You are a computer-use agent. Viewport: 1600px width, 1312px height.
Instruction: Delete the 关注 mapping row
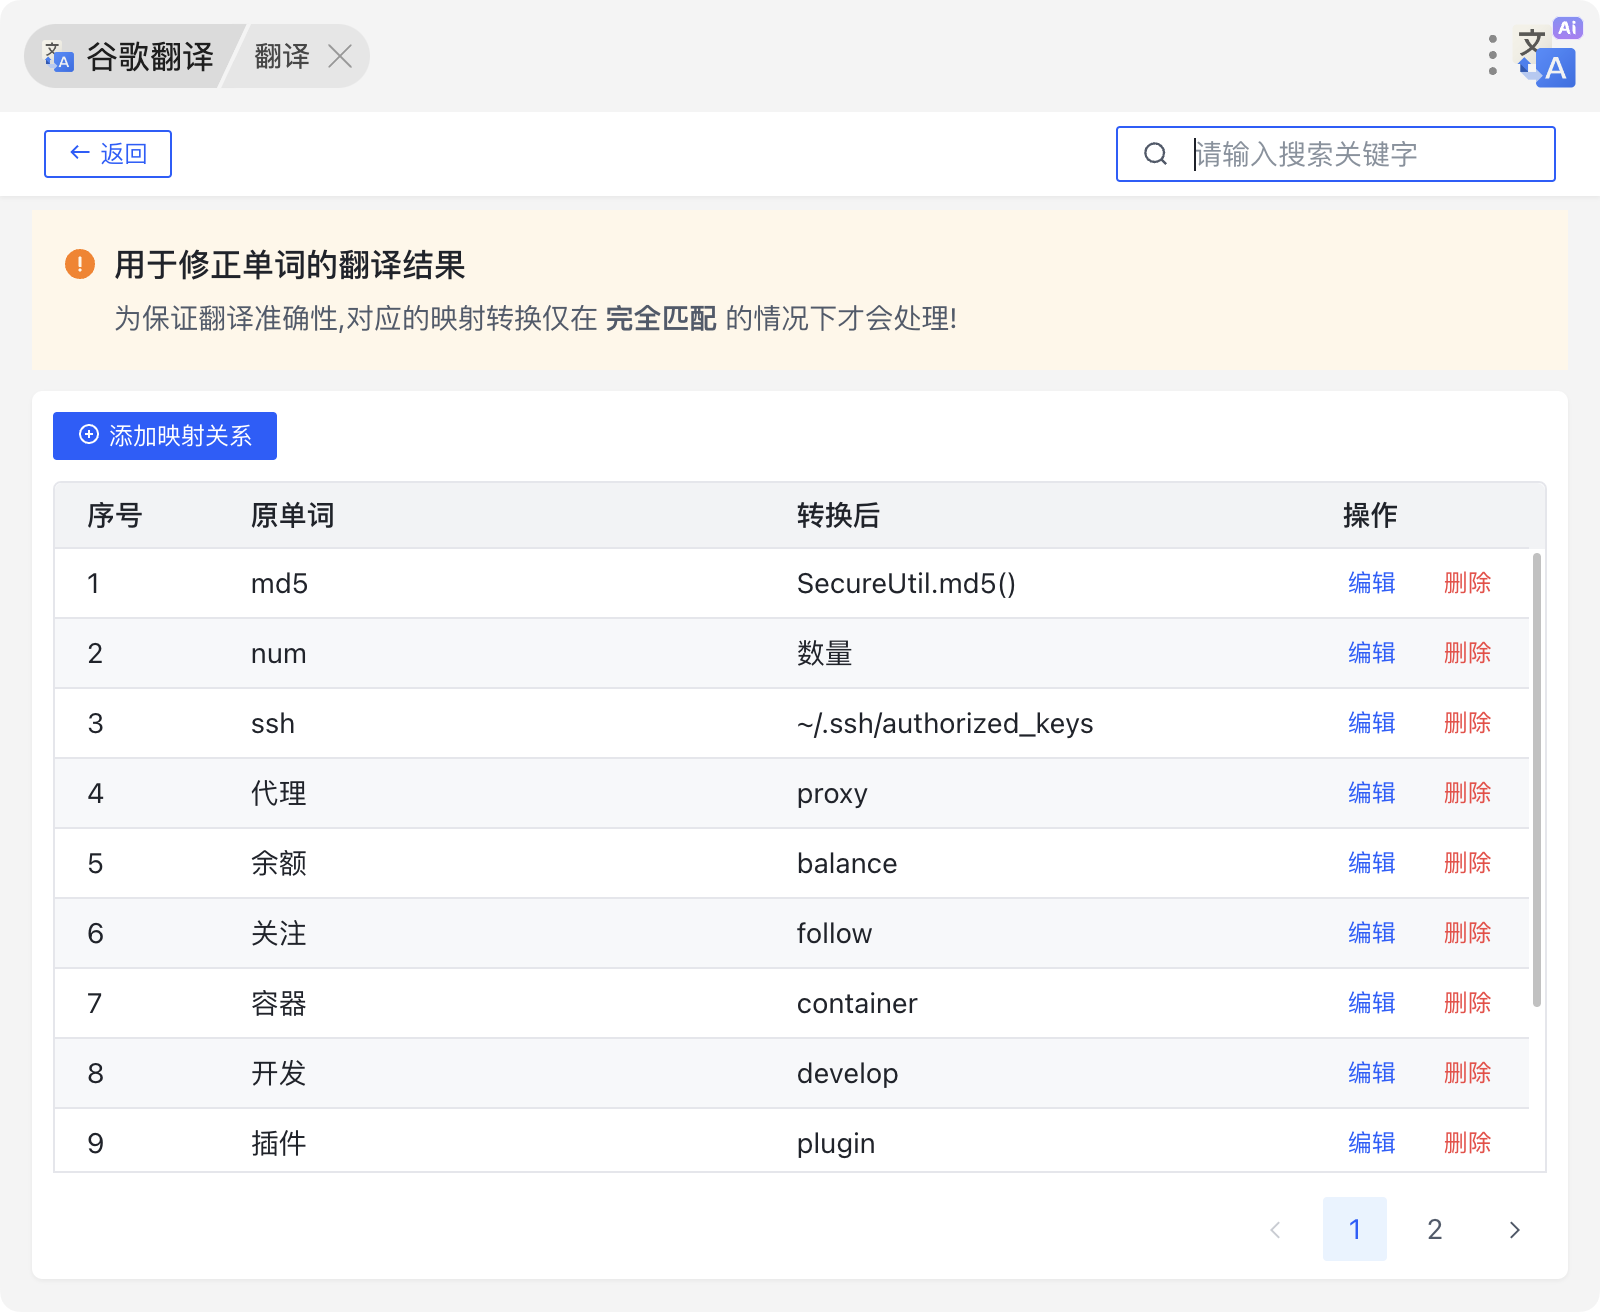(x=1467, y=933)
